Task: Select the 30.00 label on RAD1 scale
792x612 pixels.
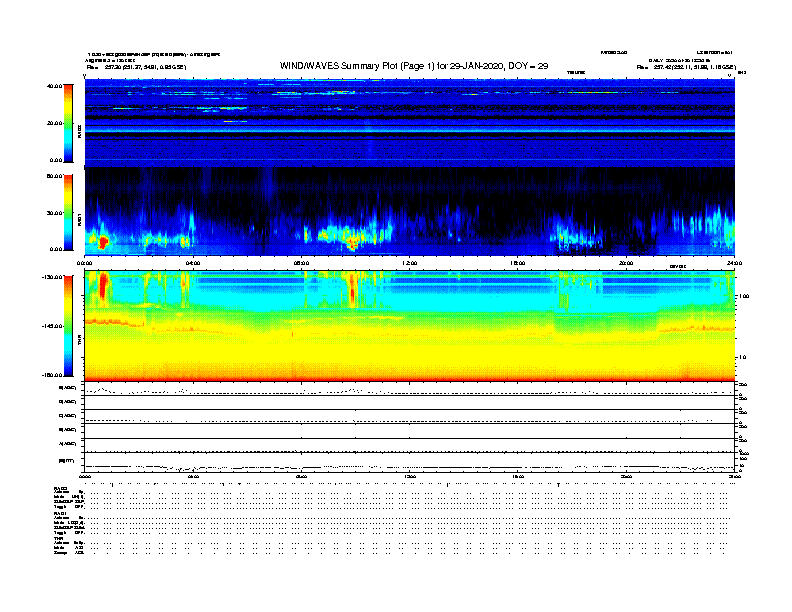Action: click(x=54, y=213)
